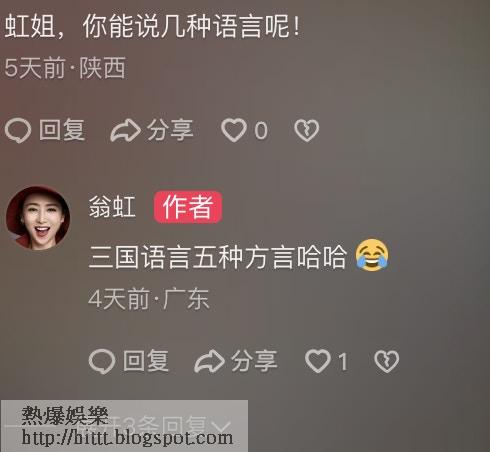The height and width of the screenshot is (452, 490).
Task: Click 回复 text under 翁虹's comment
Action: (146, 361)
